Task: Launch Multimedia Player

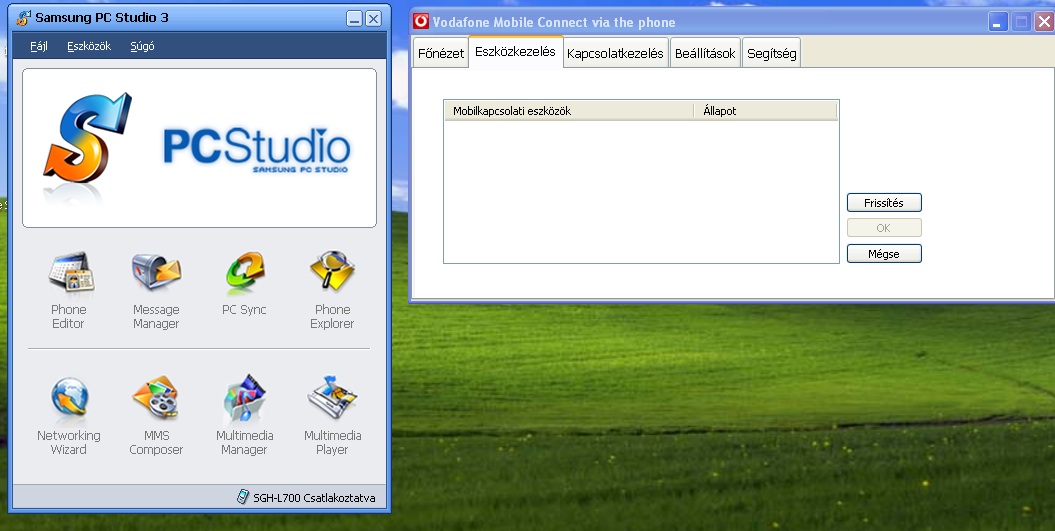Action: (x=332, y=415)
